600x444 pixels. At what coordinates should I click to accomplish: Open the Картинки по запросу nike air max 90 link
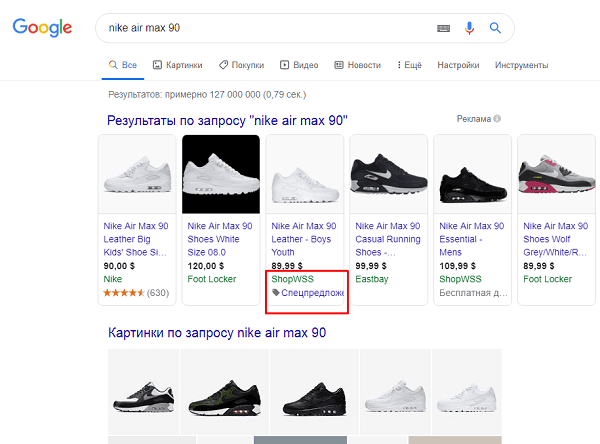(x=216, y=332)
